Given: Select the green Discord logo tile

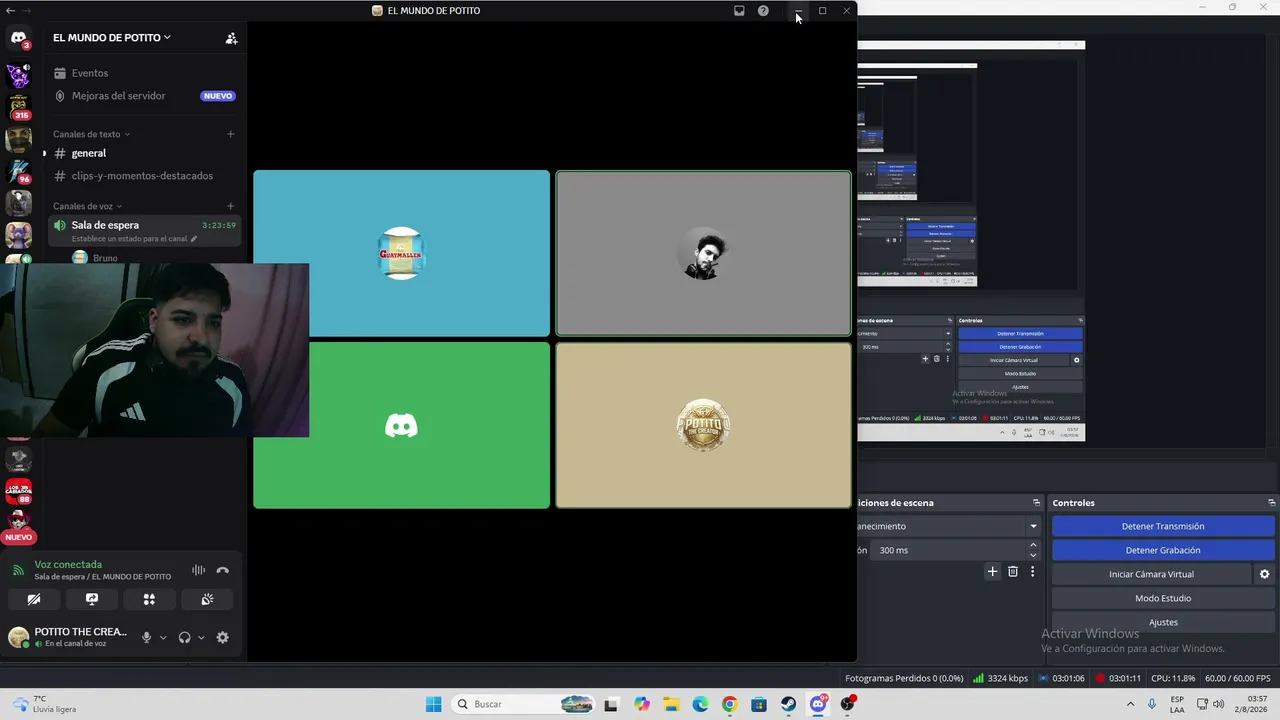Looking at the screenshot, I should tap(402, 425).
